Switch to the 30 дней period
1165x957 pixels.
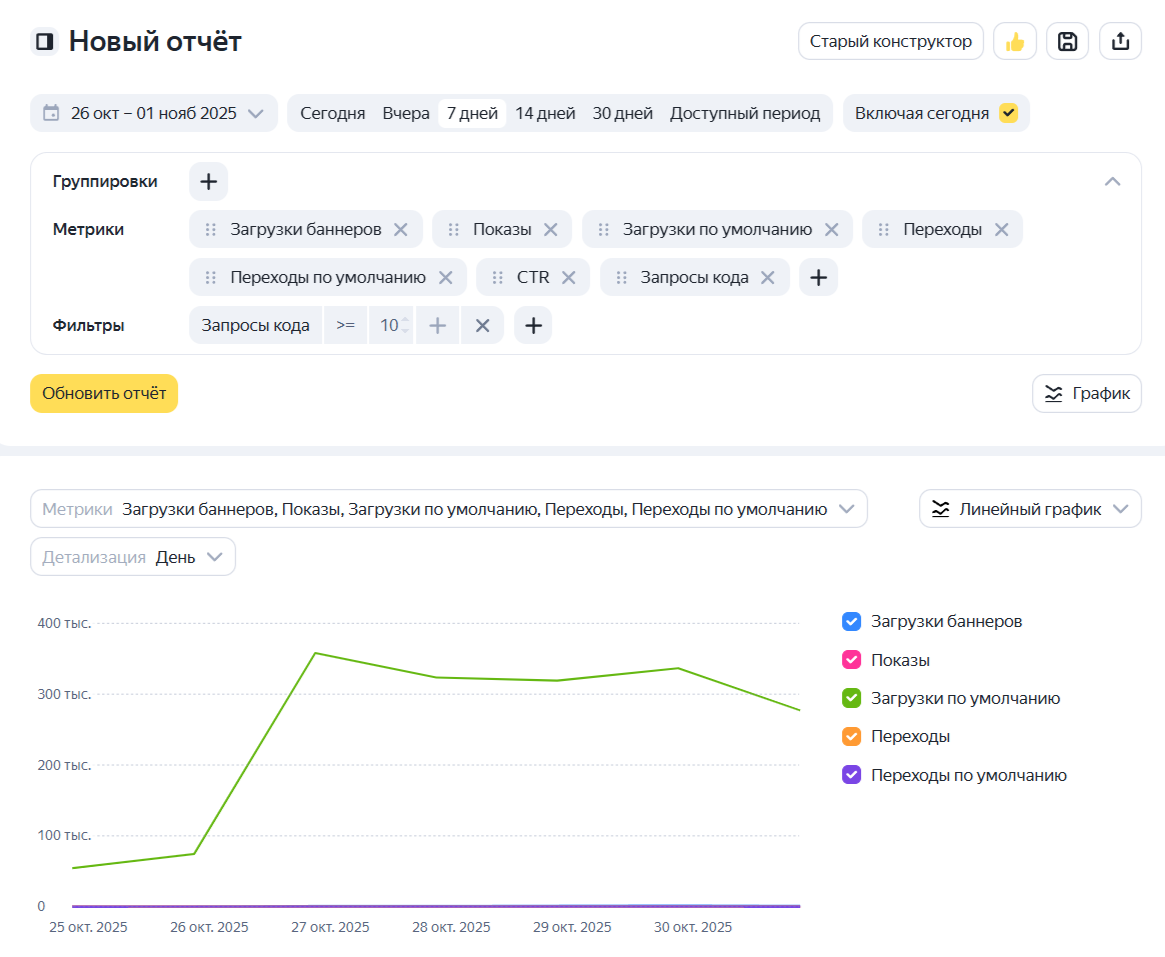coord(622,113)
